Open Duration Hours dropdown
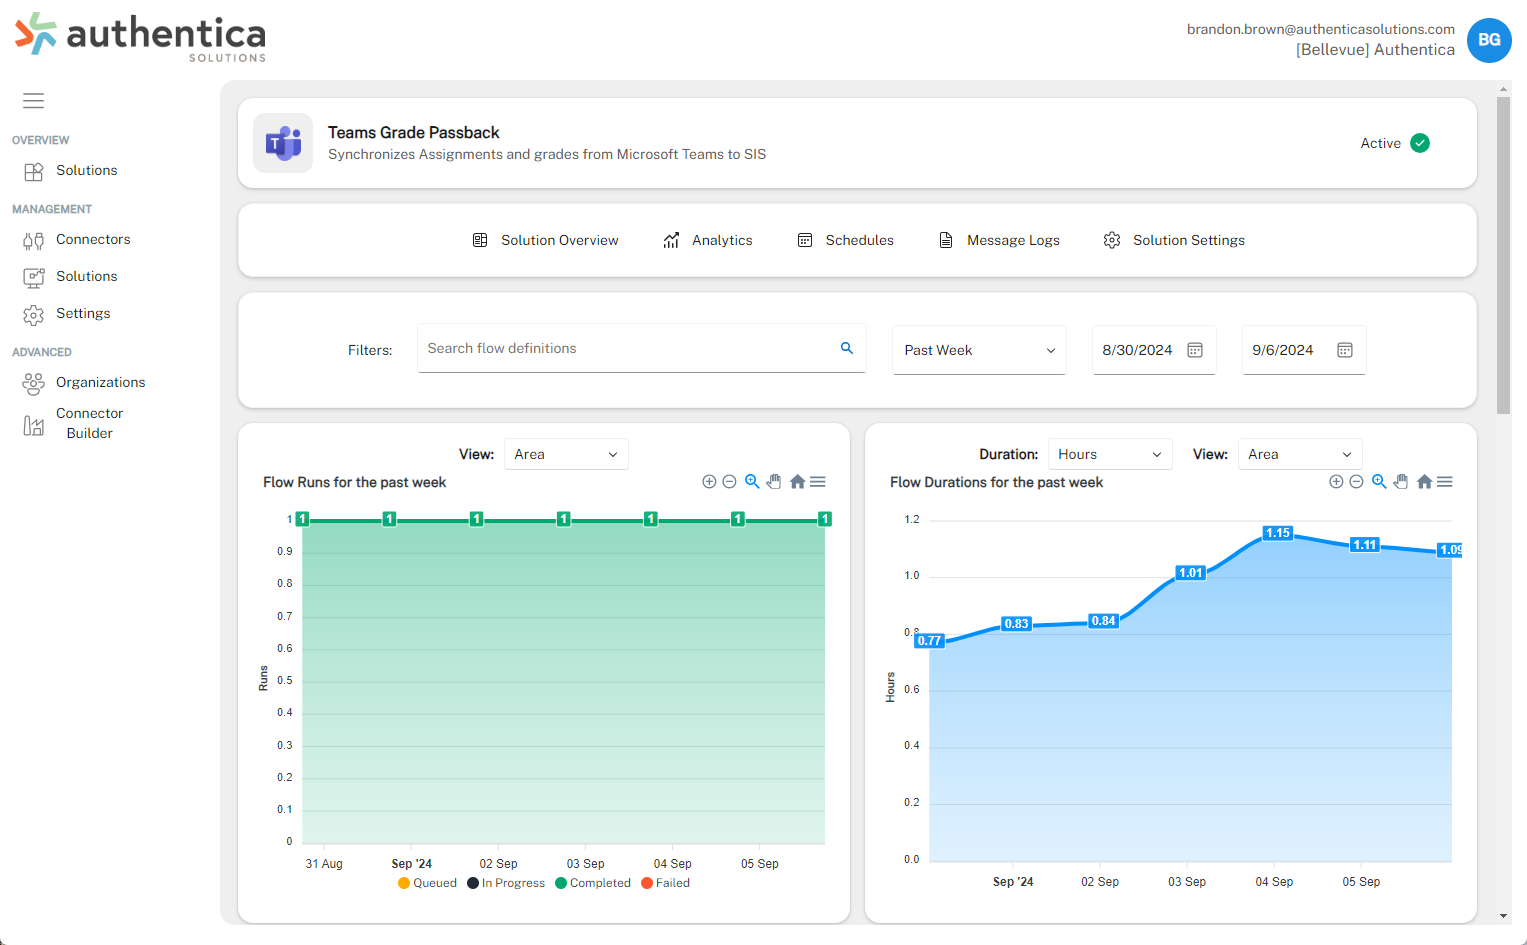Image resolution: width=1527 pixels, height=945 pixels. tap(1110, 454)
